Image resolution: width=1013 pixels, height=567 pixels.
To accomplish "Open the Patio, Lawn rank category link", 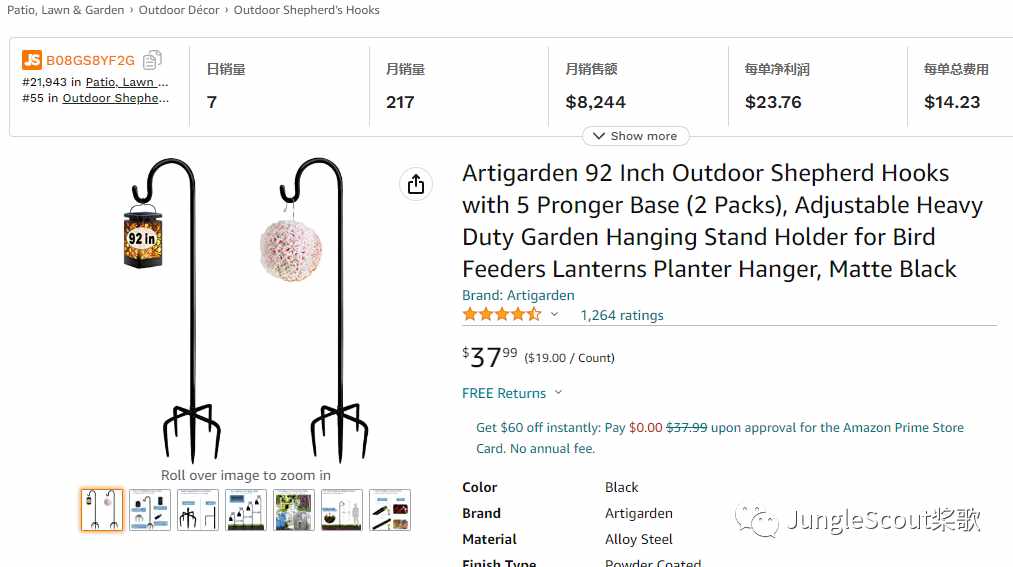I will (127, 82).
